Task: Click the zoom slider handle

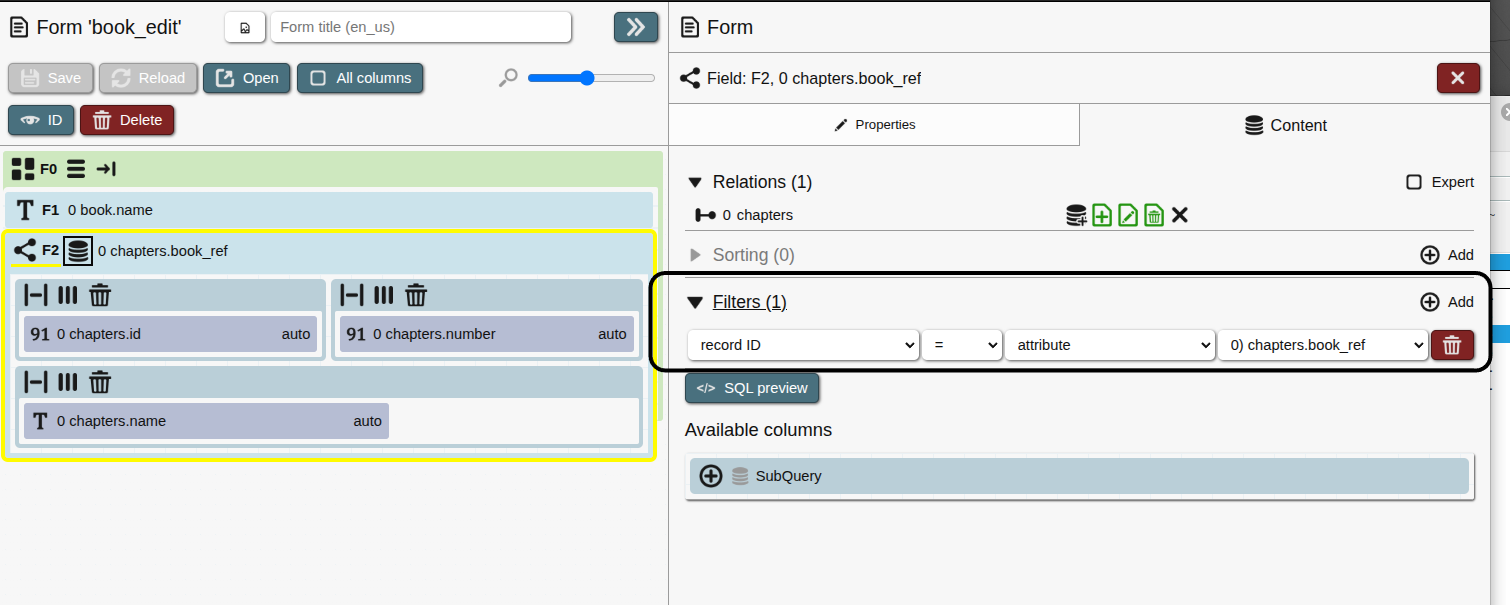Action: (x=587, y=78)
